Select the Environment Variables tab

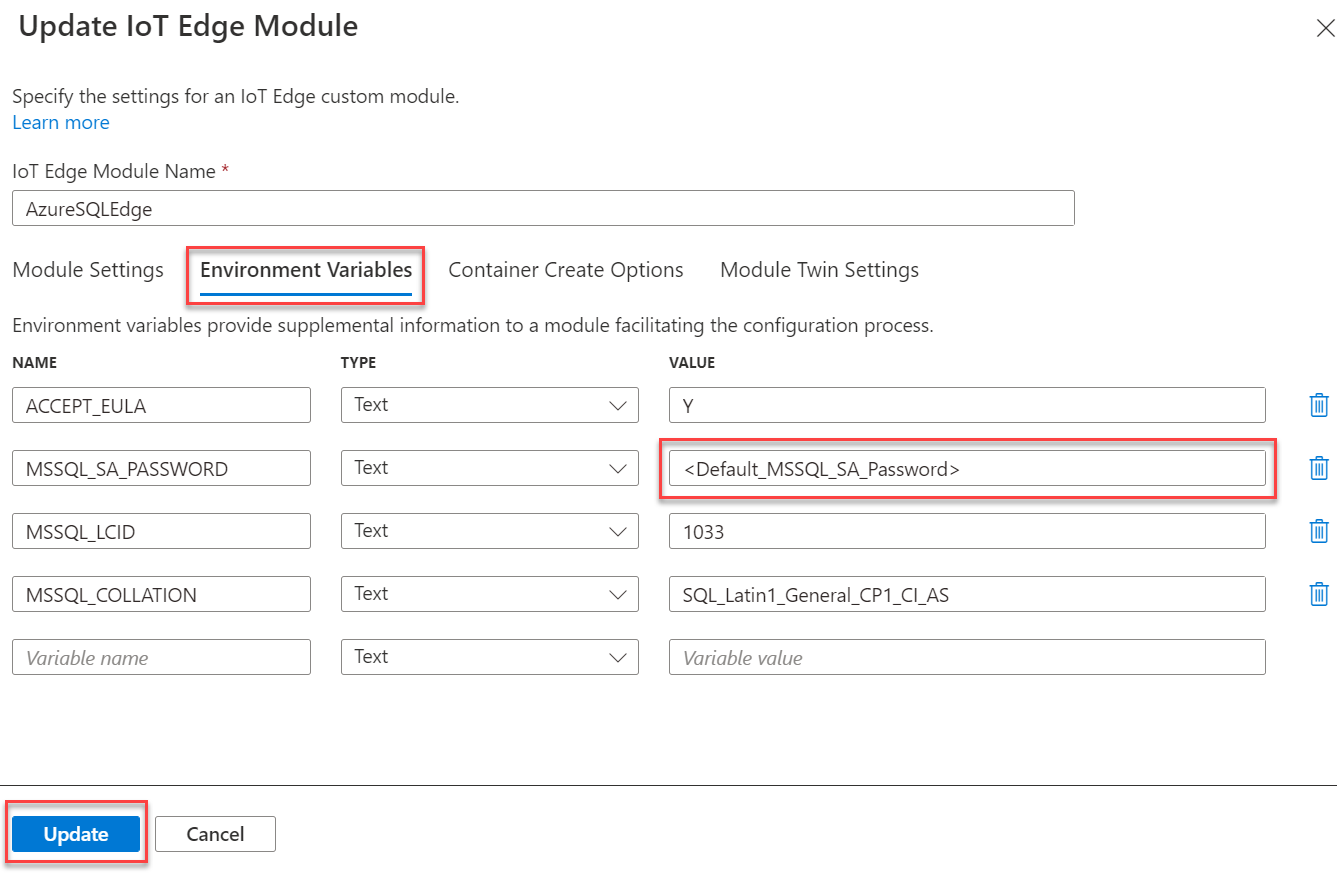(306, 270)
